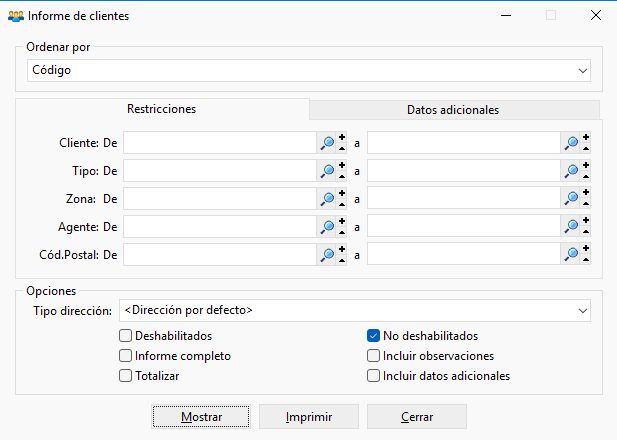617x440 pixels.
Task: Open search lens for Cliente 'De' field
Action: [327, 143]
